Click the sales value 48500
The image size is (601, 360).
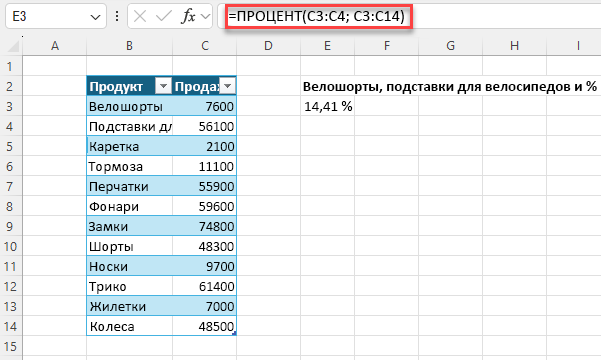(205, 326)
